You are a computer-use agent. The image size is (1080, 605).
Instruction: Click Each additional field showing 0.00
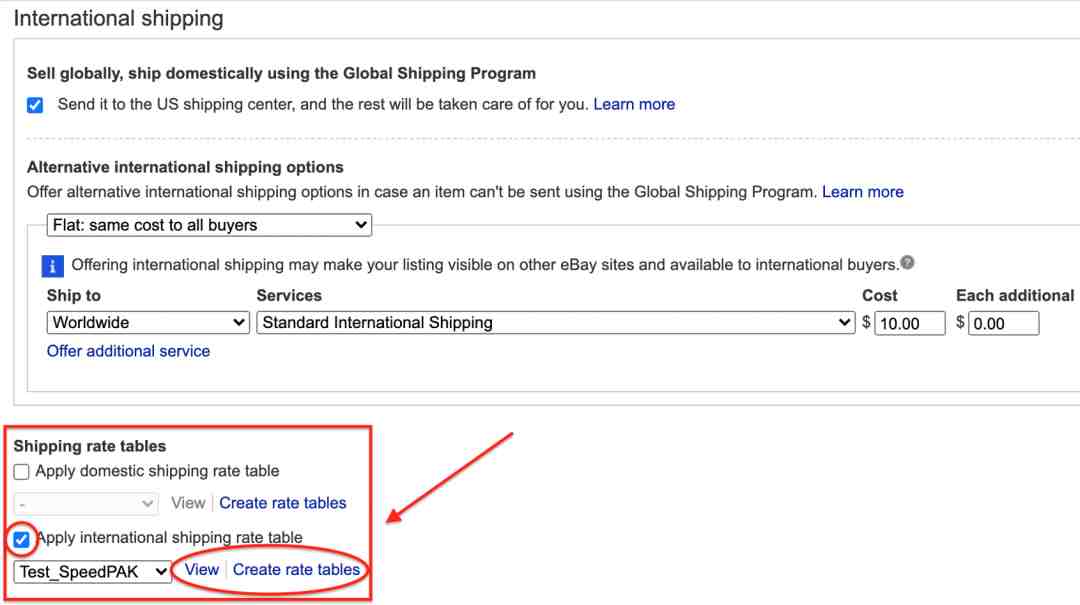(x=1004, y=323)
